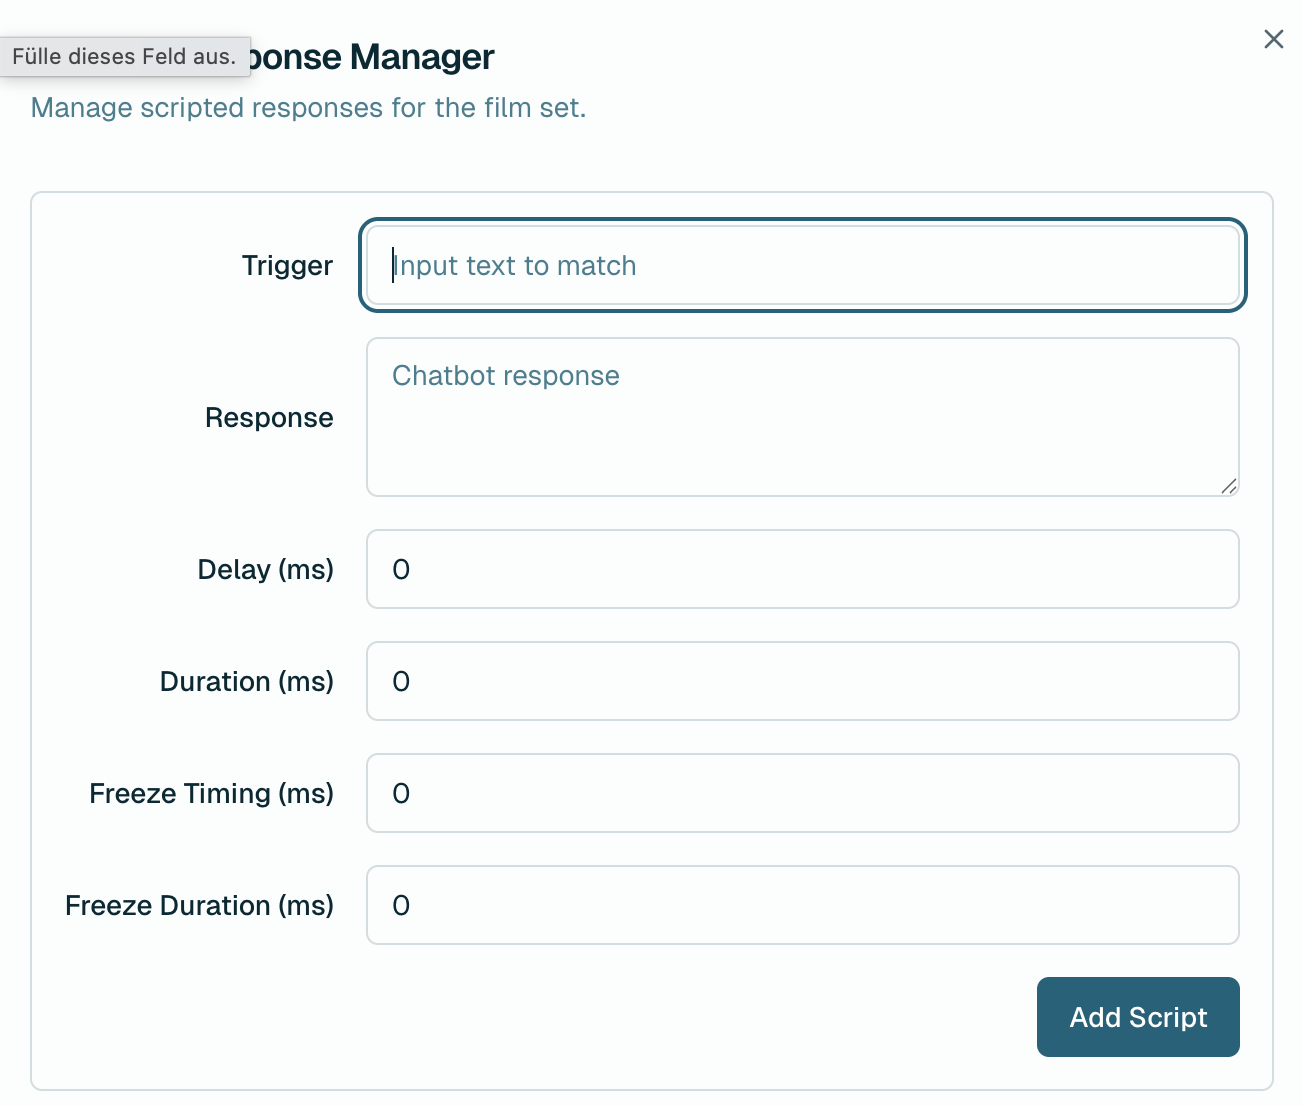This screenshot has width=1302, height=1106.
Task: Select the Duration (ms) input field
Action: tap(803, 681)
